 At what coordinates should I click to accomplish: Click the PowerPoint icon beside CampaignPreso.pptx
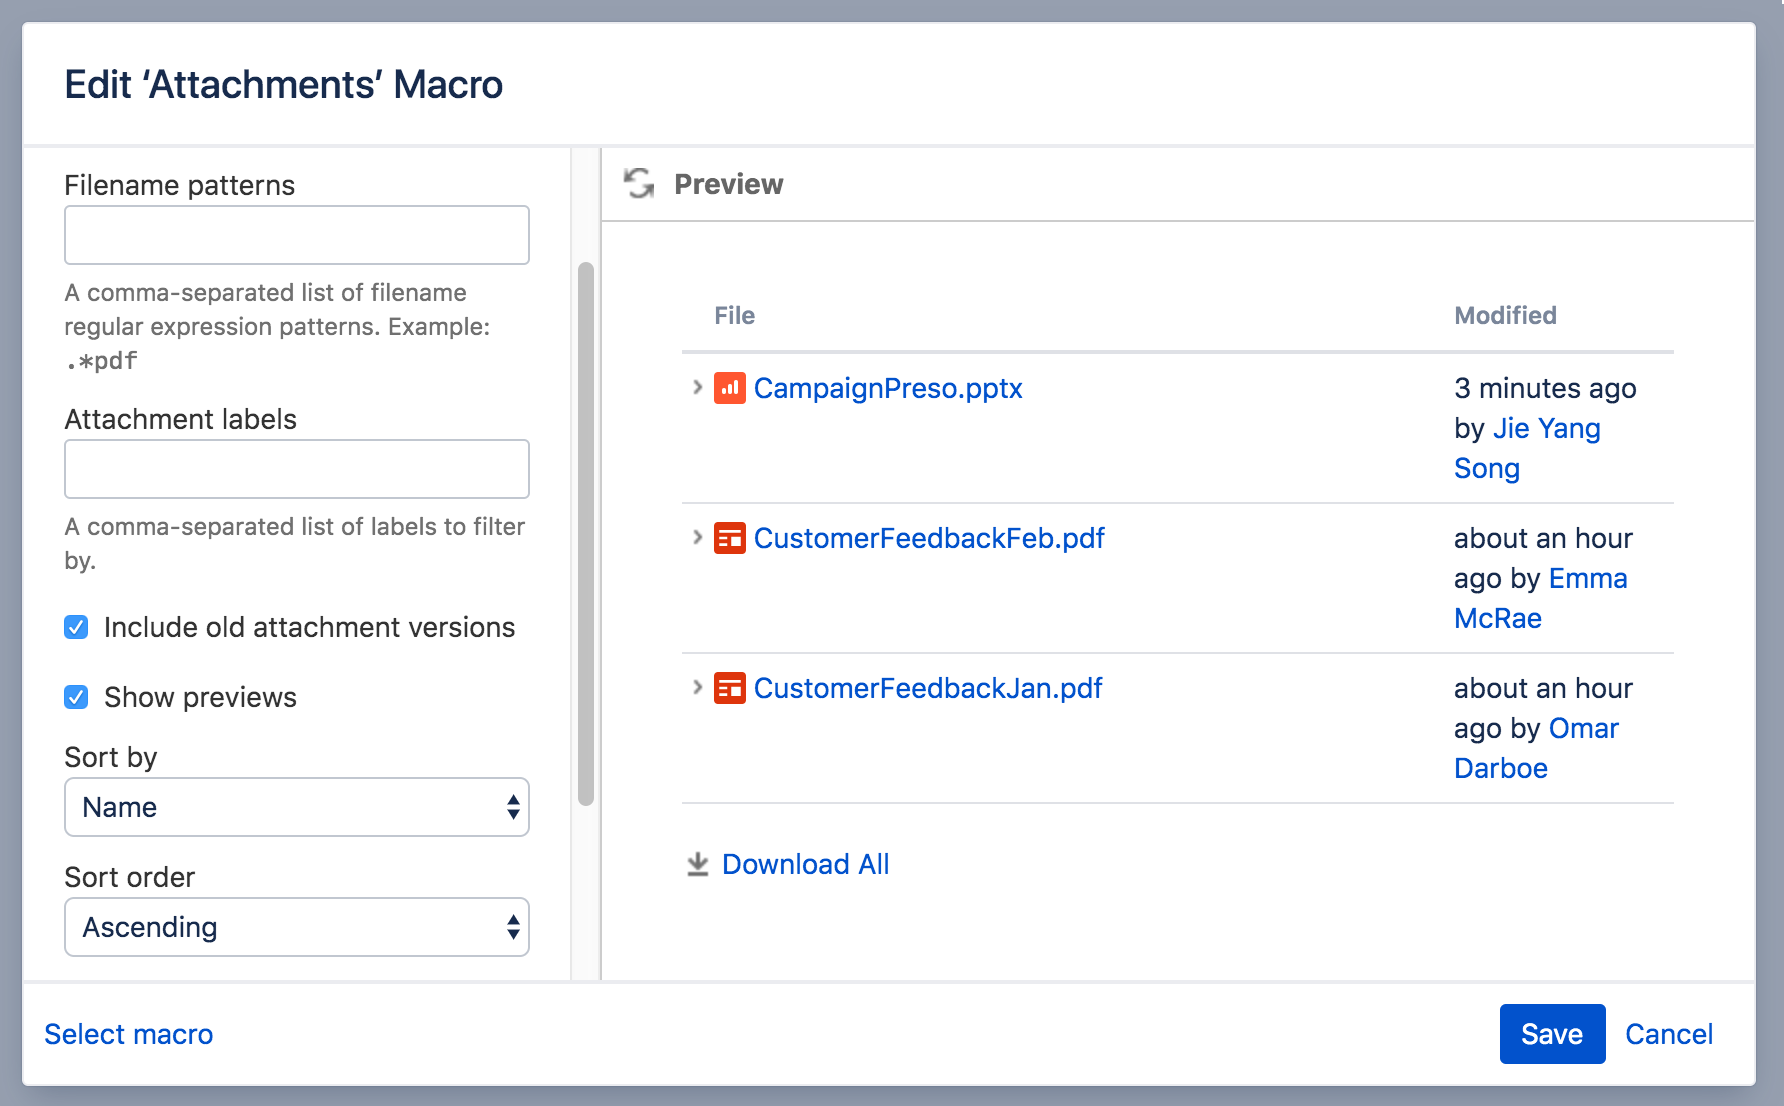[x=730, y=388]
